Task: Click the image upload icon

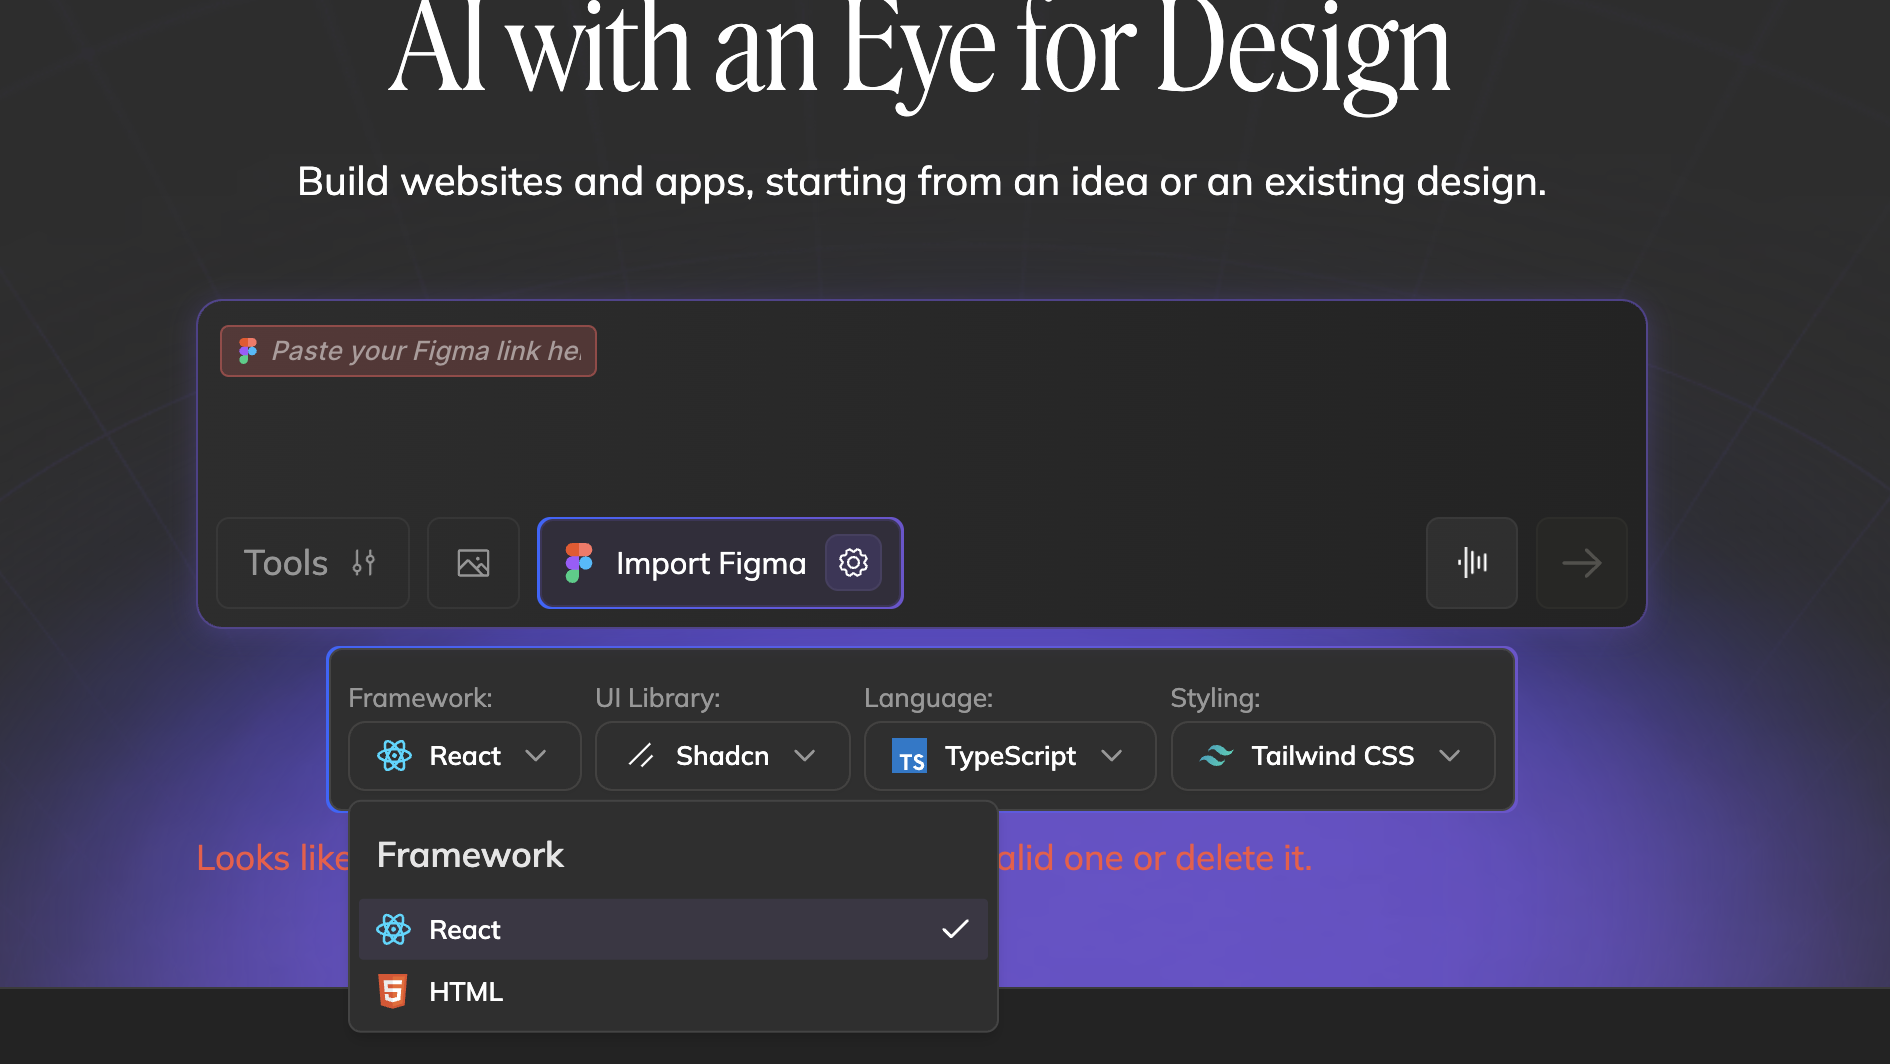Action: tap(473, 563)
